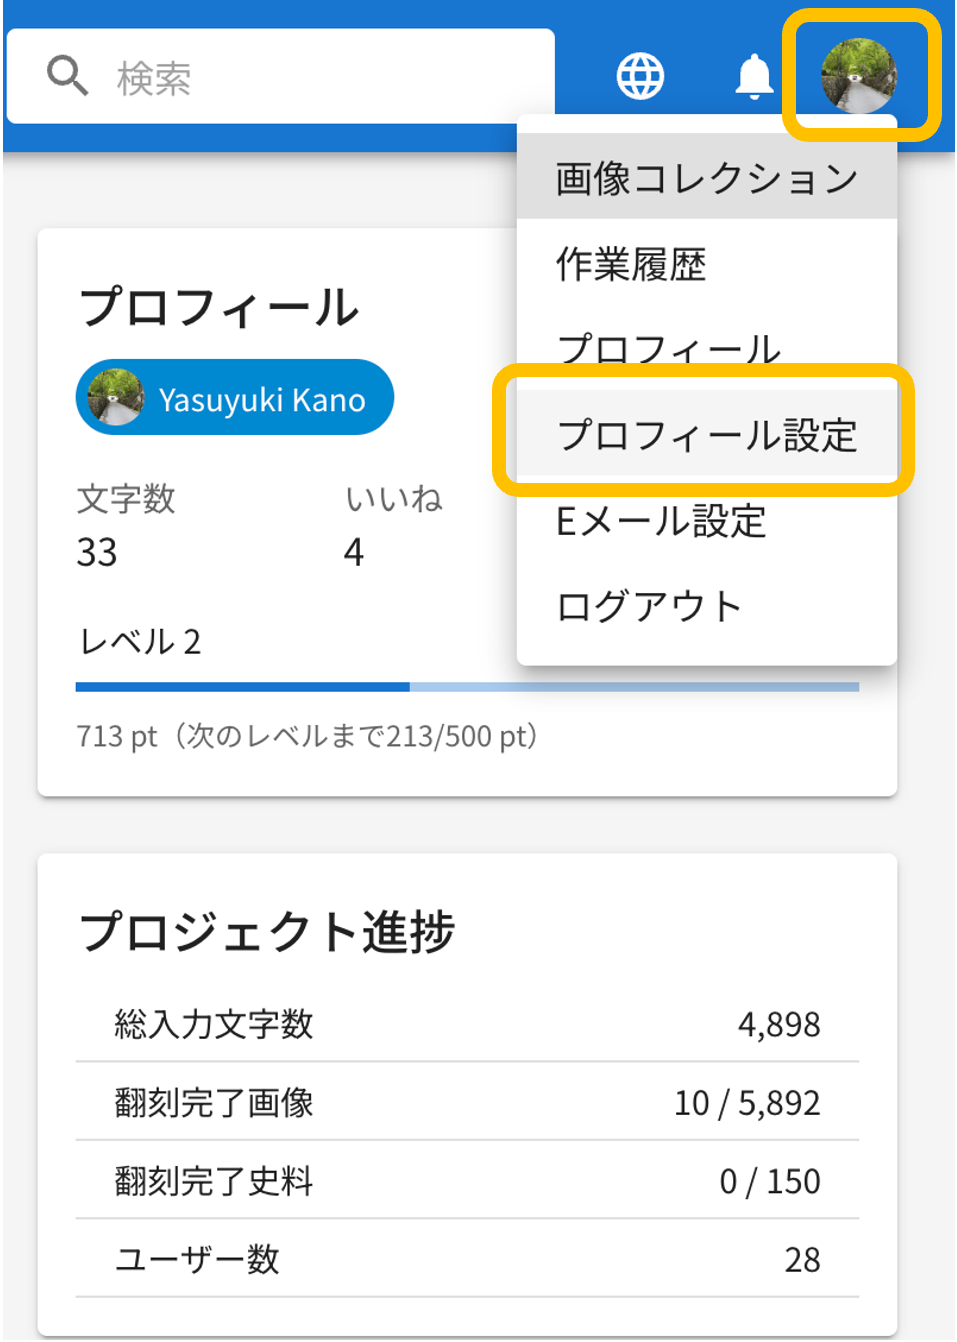Click the ユーザー数 row
957x1342 pixels.
pos(467,1259)
